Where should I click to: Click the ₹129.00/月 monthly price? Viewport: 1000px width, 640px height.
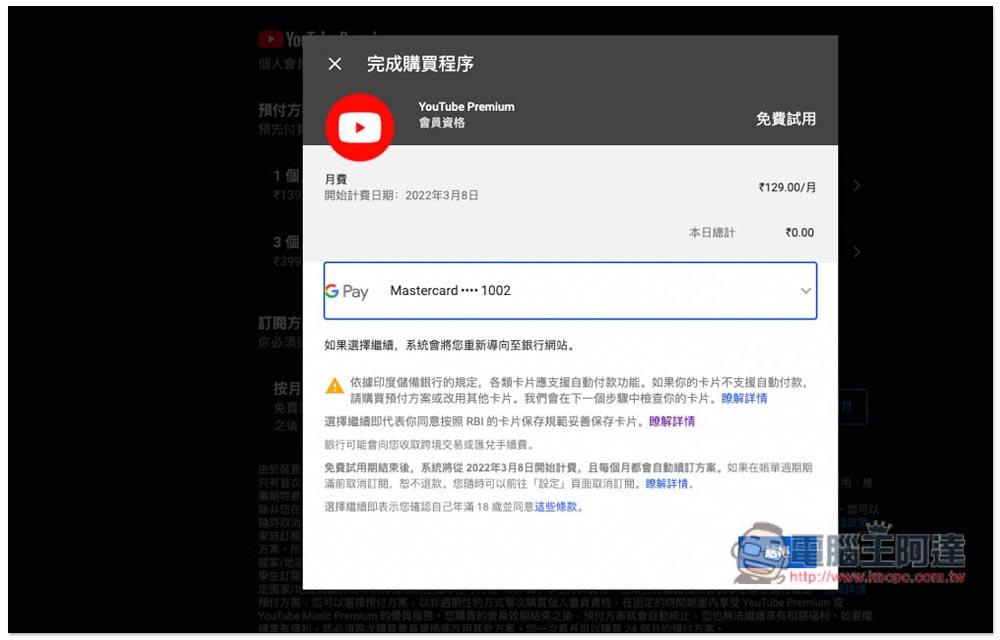coord(787,187)
